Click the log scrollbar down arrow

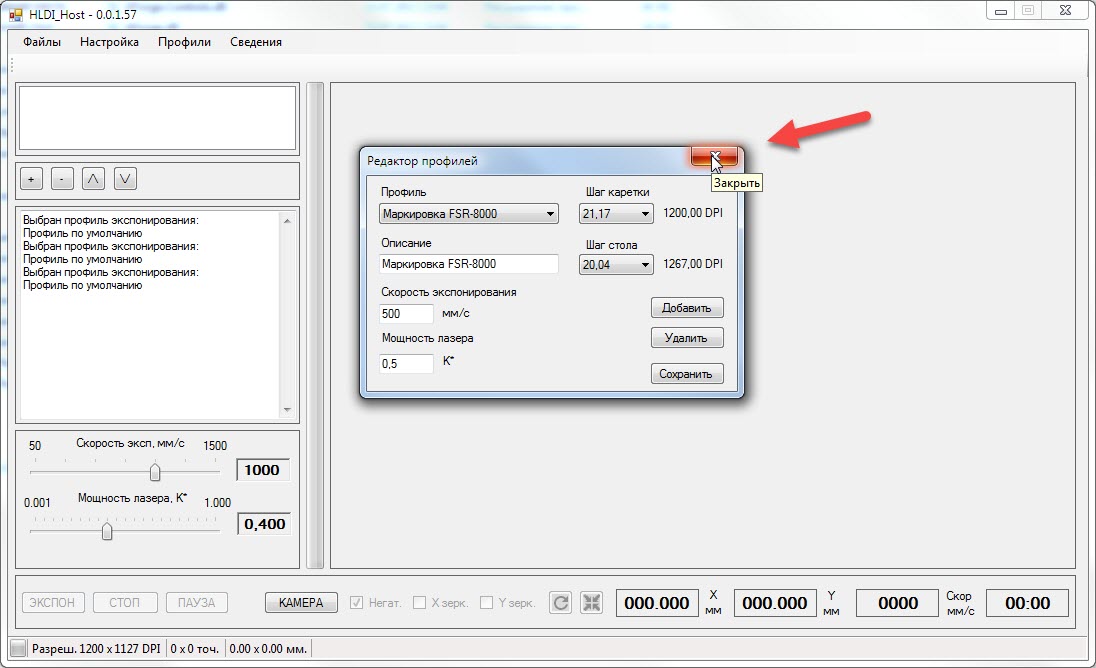(x=287, y=410)
